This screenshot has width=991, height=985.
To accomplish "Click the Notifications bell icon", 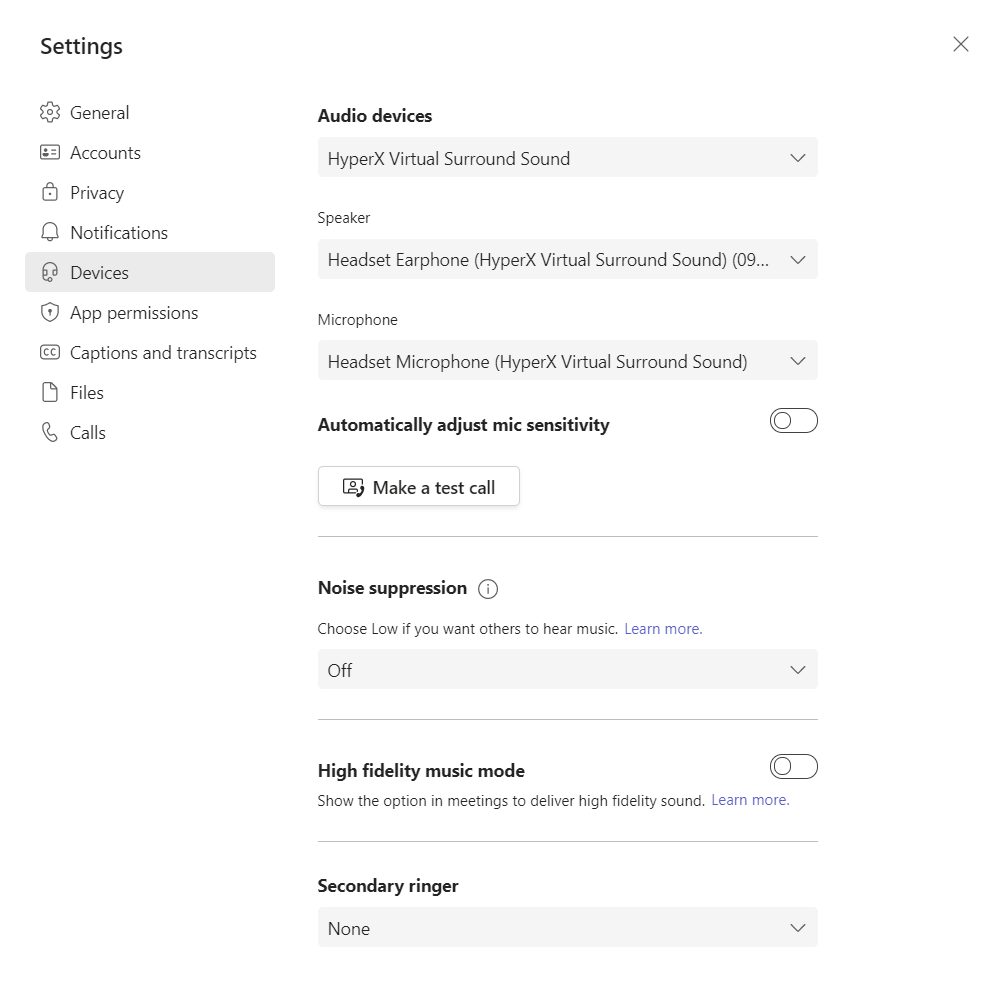I will pos(50,233).
